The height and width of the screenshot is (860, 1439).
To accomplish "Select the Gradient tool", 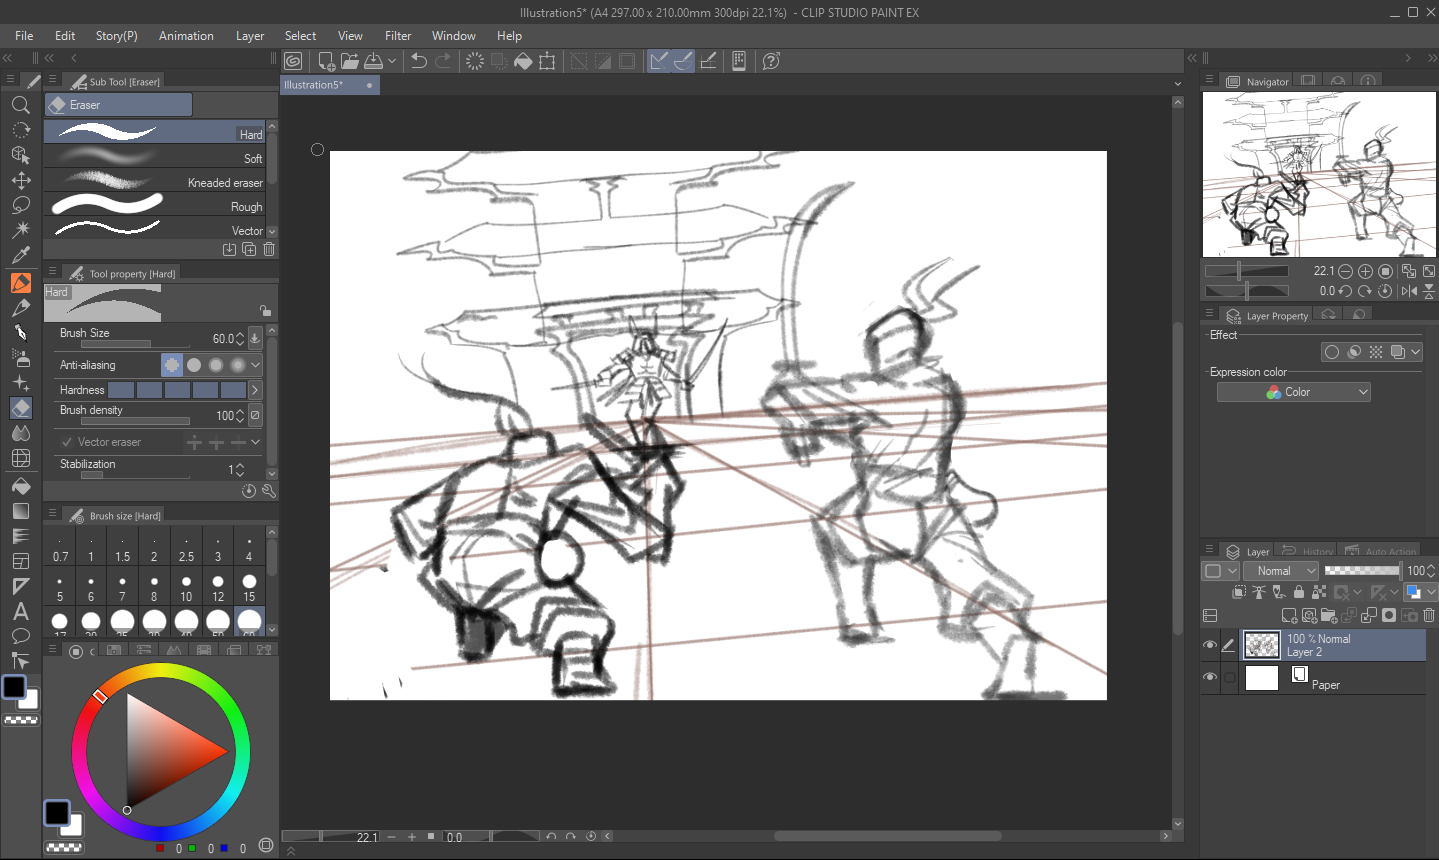I will (x=20, y=511).
